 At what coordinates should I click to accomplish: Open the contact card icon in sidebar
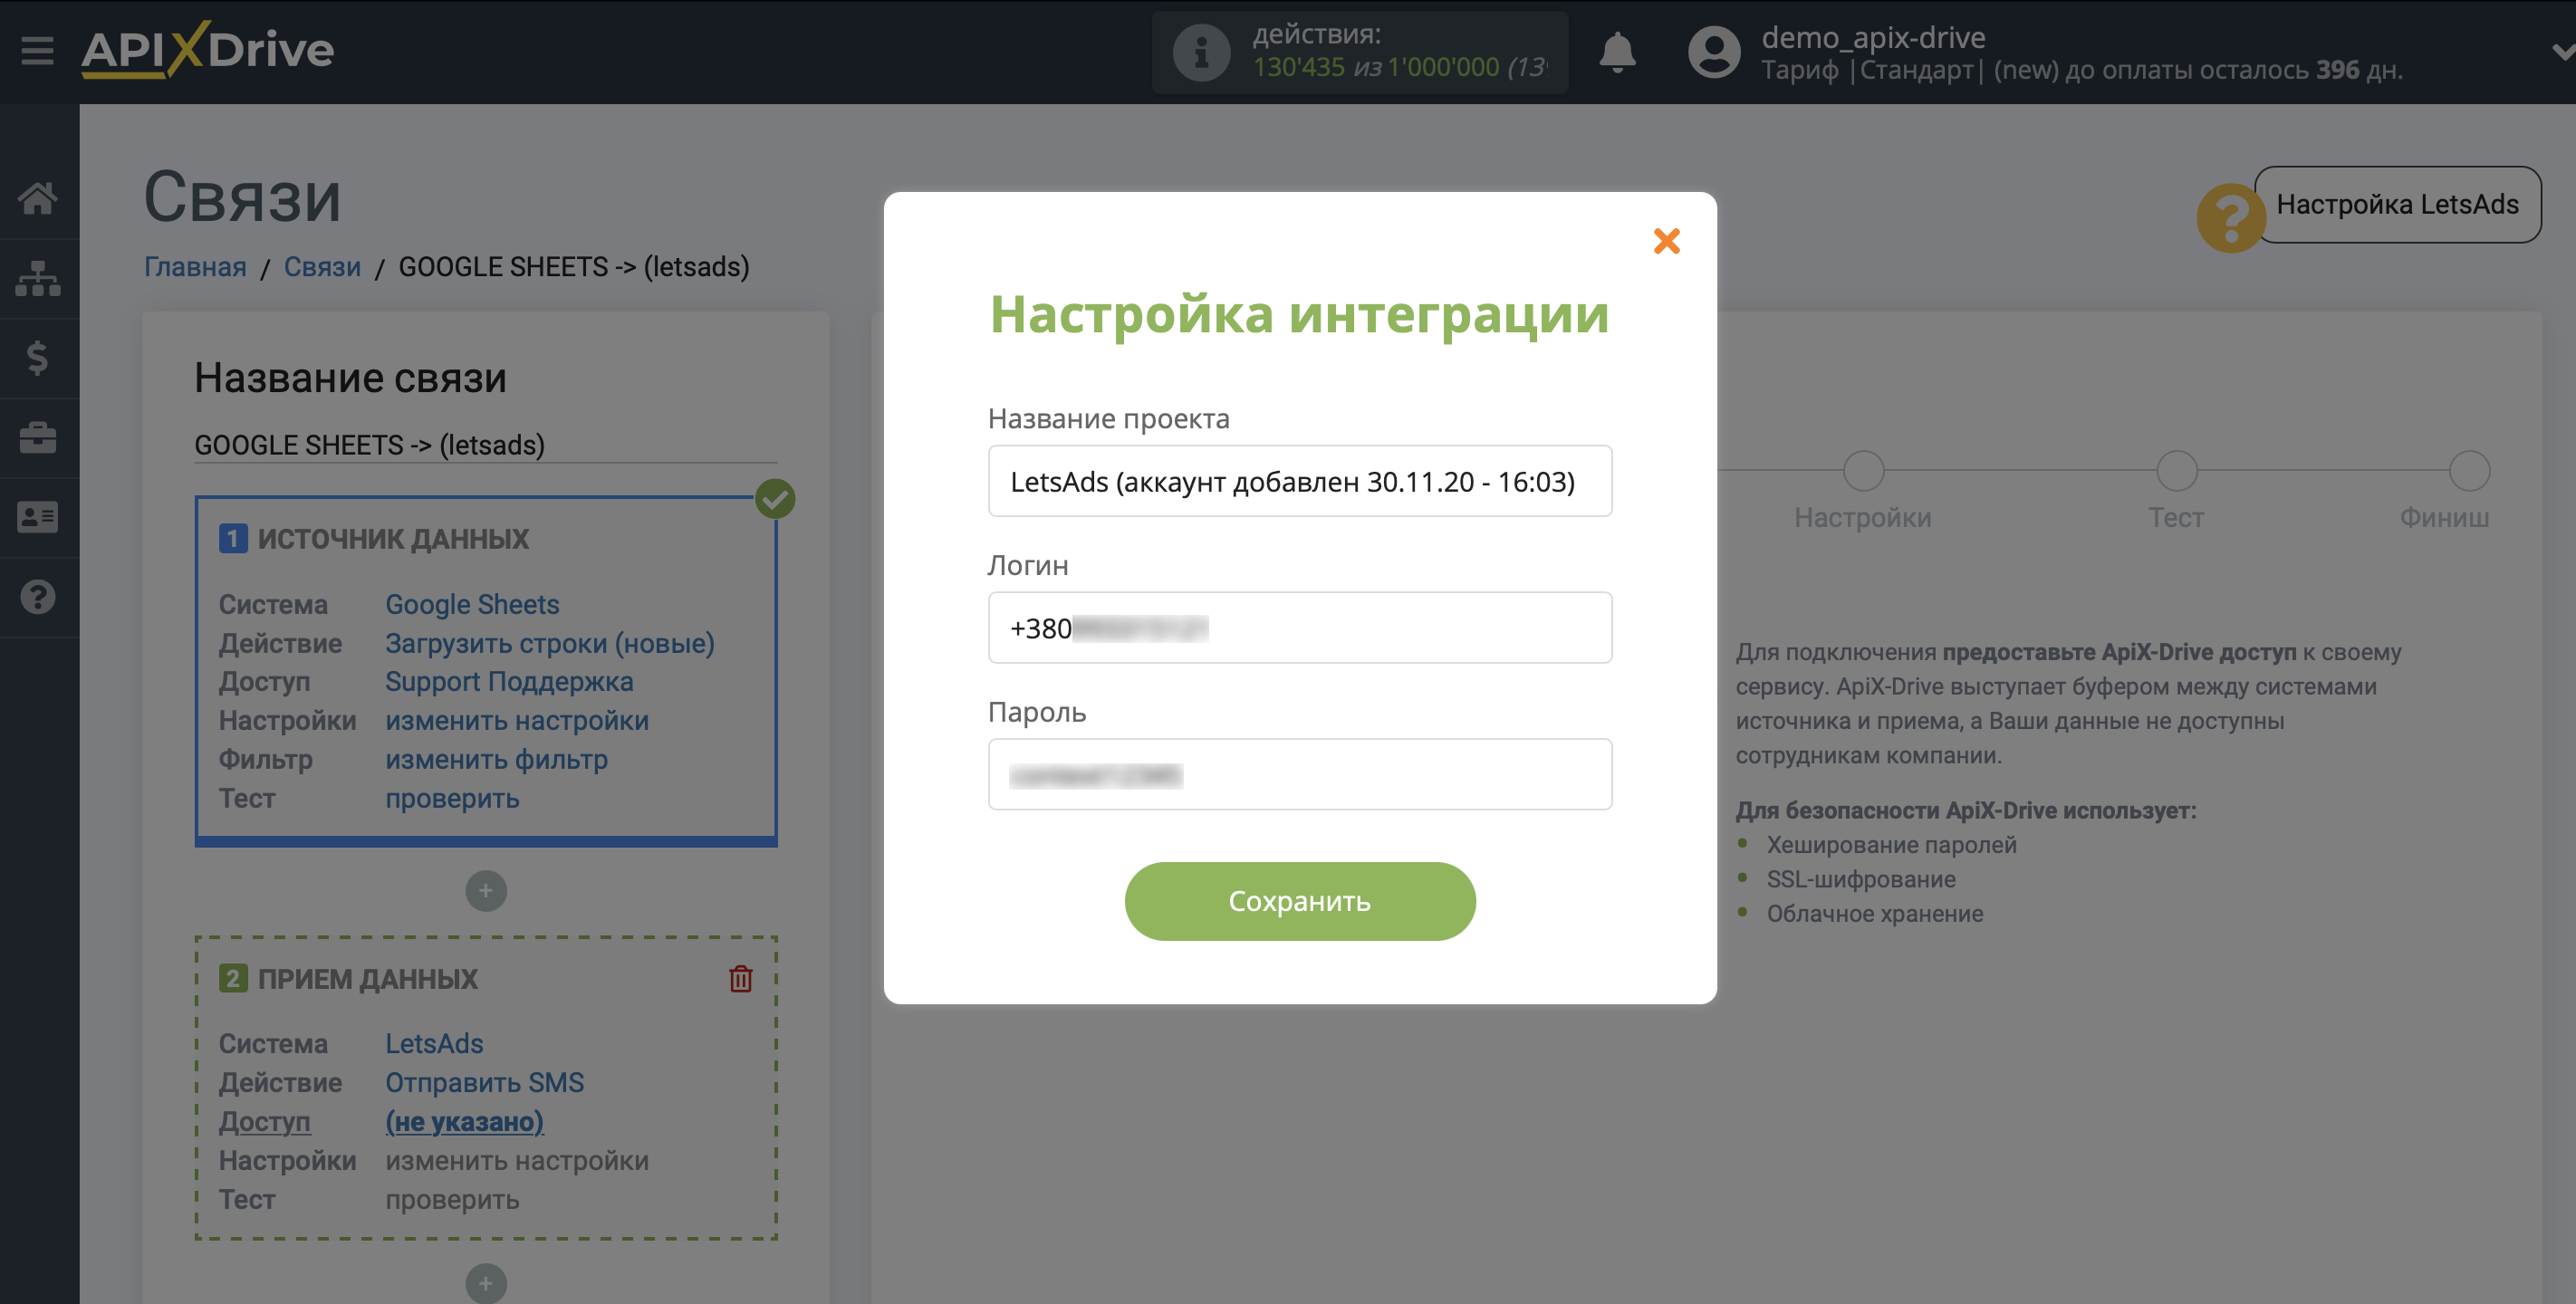[38, 517]
